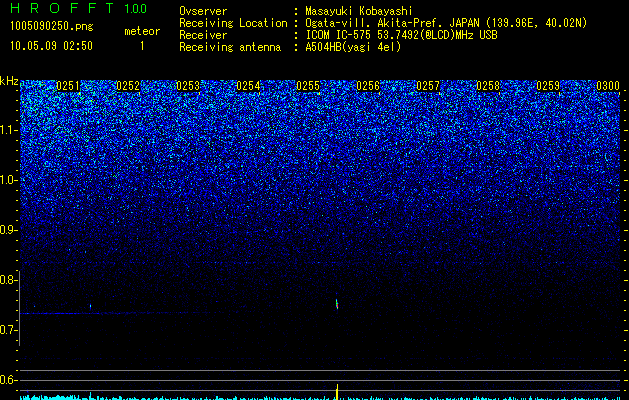The image size is (629, 400).
Task: Click the 0254 time marker
Action: (248, 86)
